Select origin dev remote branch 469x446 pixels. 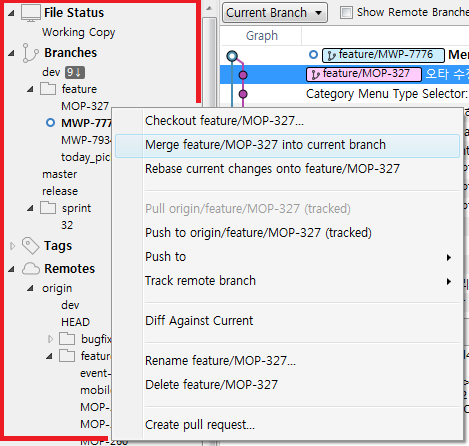point(70,305)
